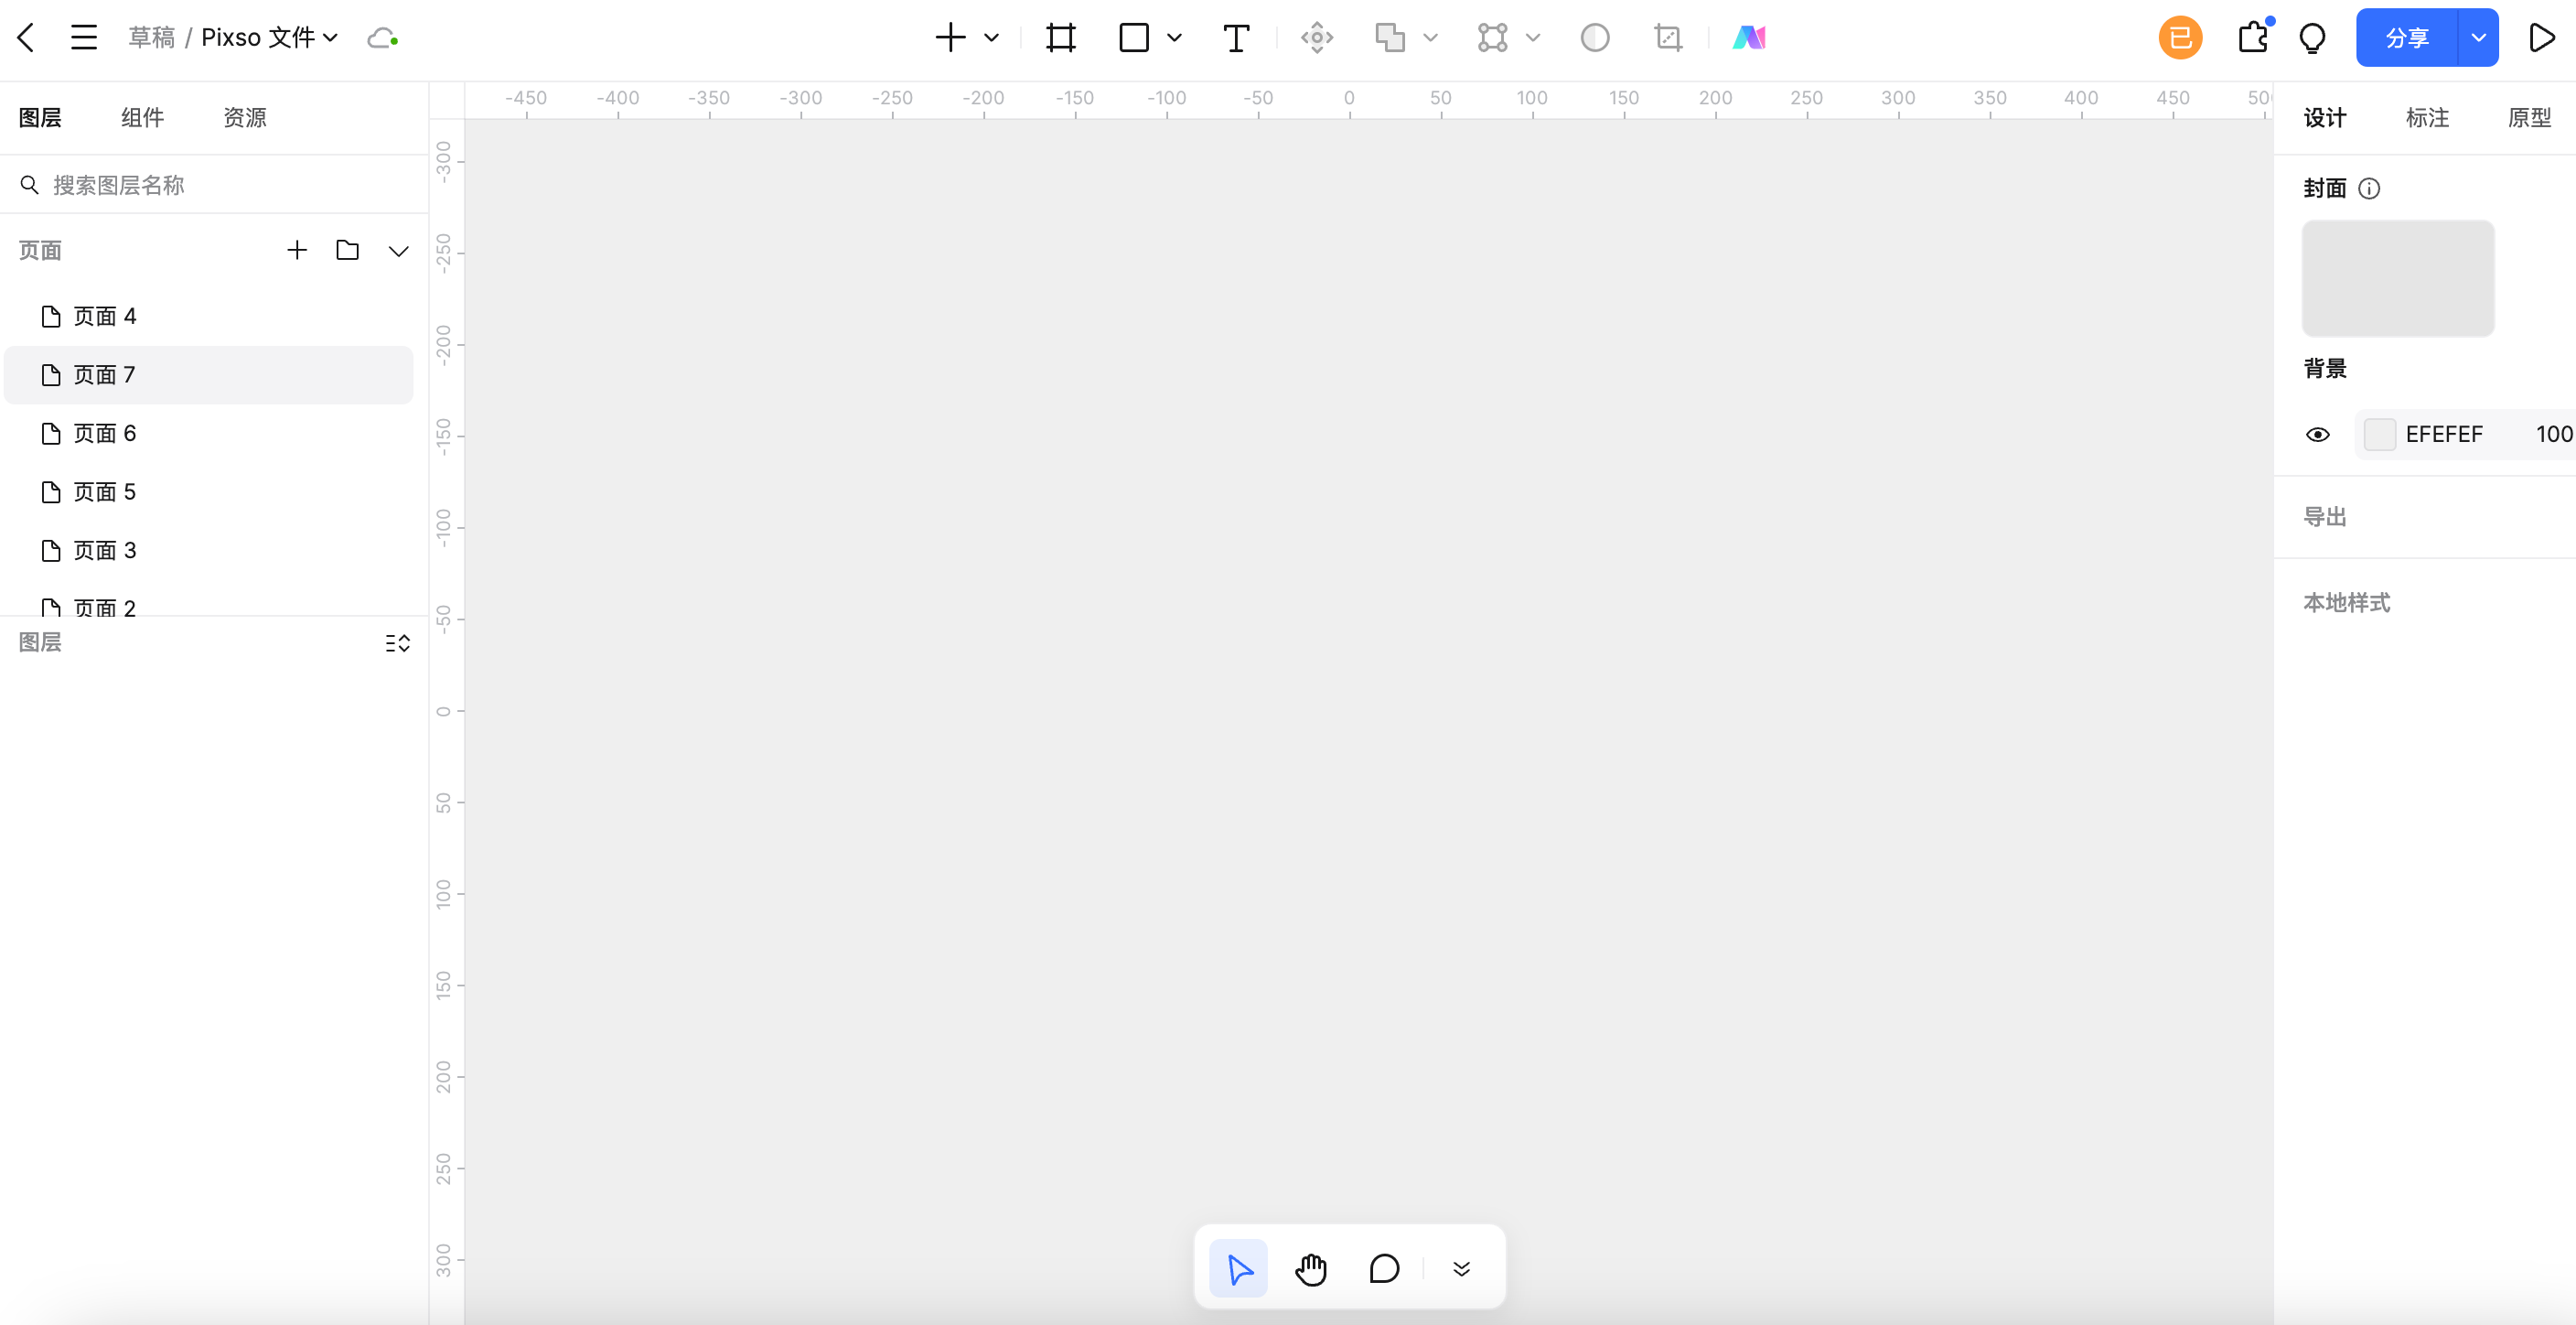Click the plus insert tool
Screen dimensions: 2576x1325
click(x=950, y=38)
